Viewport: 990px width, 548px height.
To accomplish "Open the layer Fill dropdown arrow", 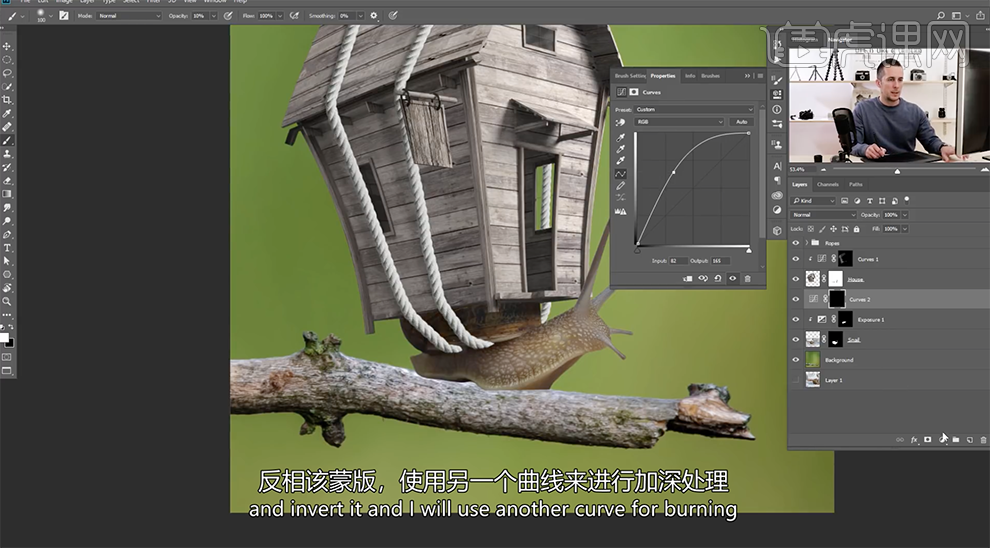I will [905, 229].
